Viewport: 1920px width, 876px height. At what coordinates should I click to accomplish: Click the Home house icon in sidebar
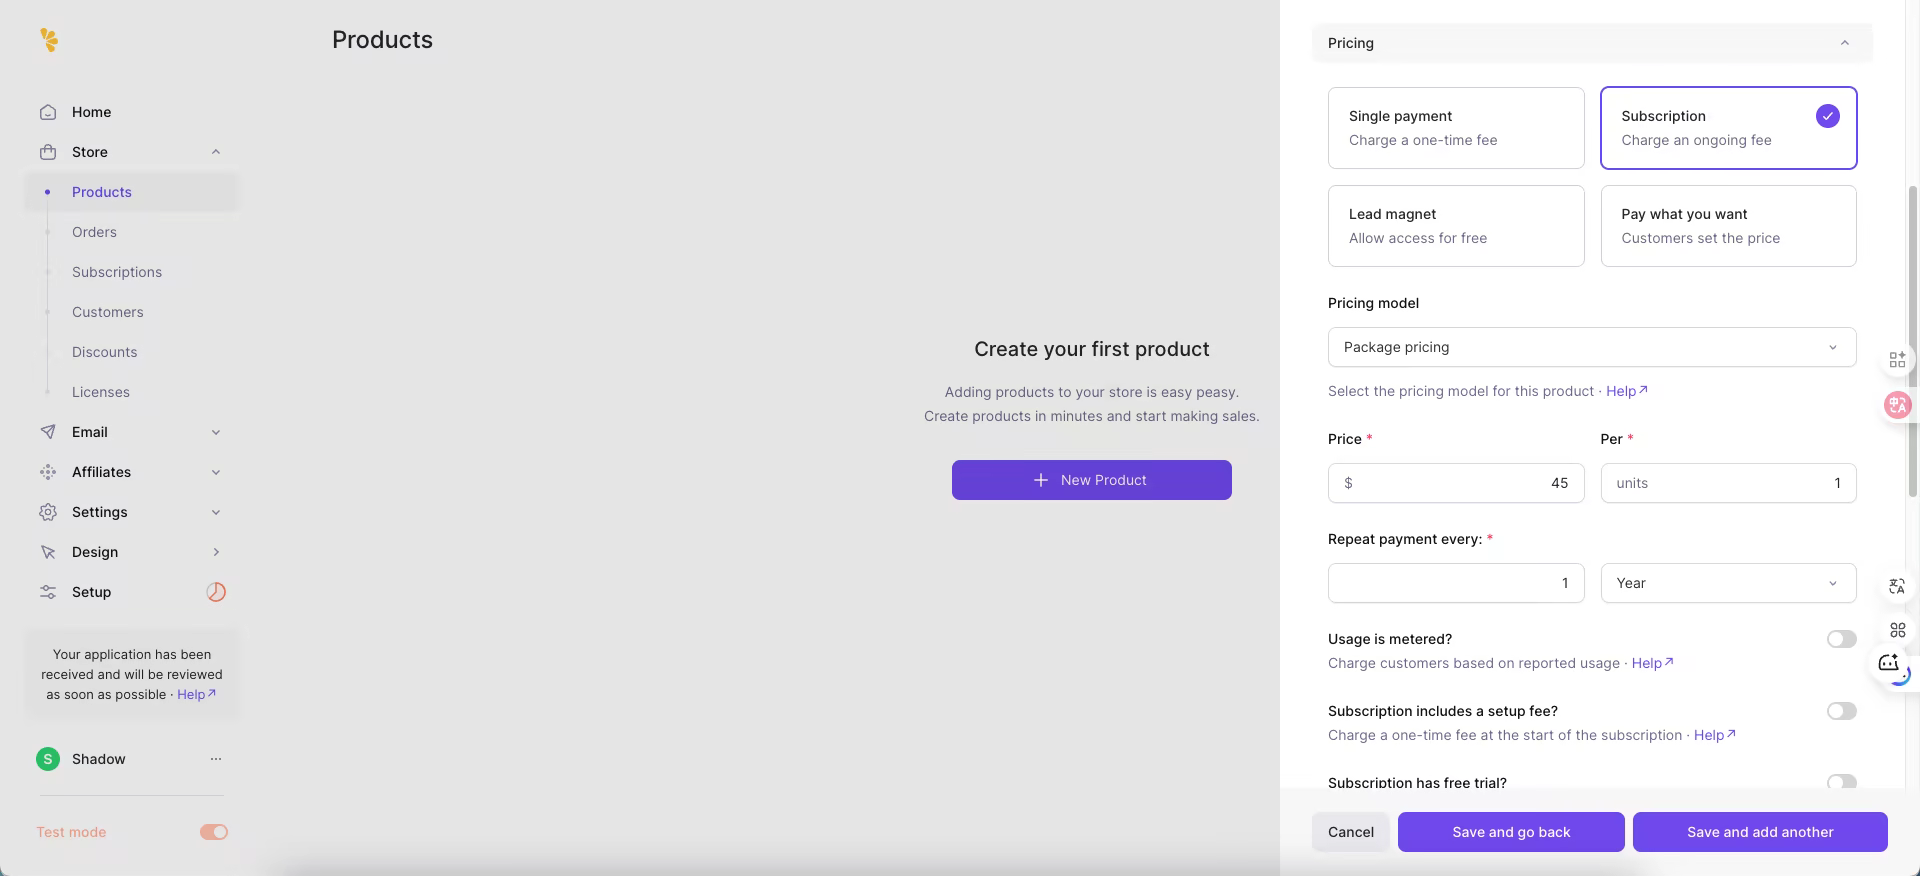48,112
